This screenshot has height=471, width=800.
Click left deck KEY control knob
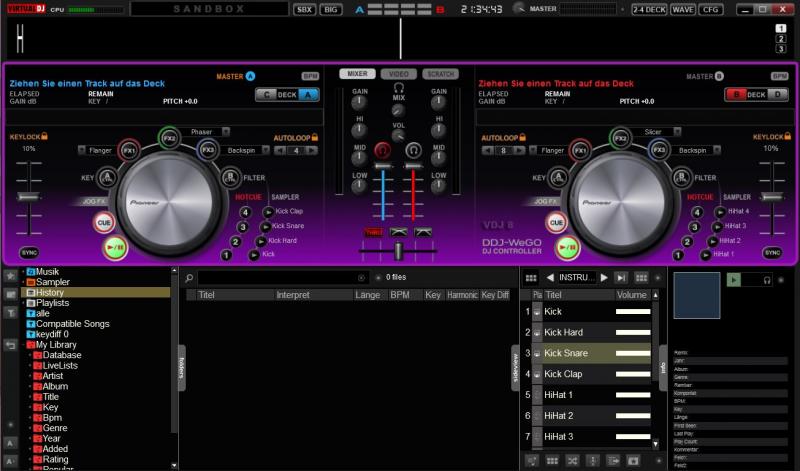[x=107, y=178]
